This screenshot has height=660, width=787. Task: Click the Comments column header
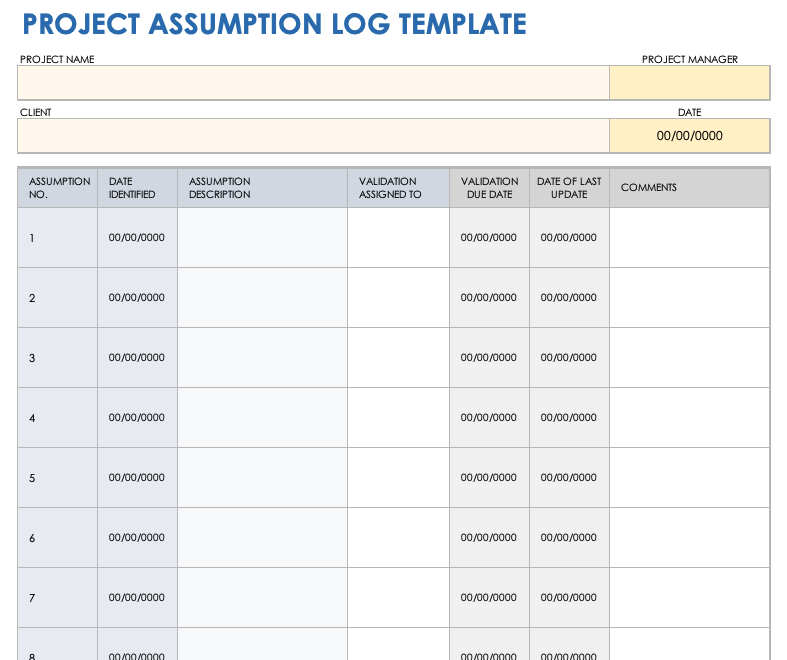(689, 188)
